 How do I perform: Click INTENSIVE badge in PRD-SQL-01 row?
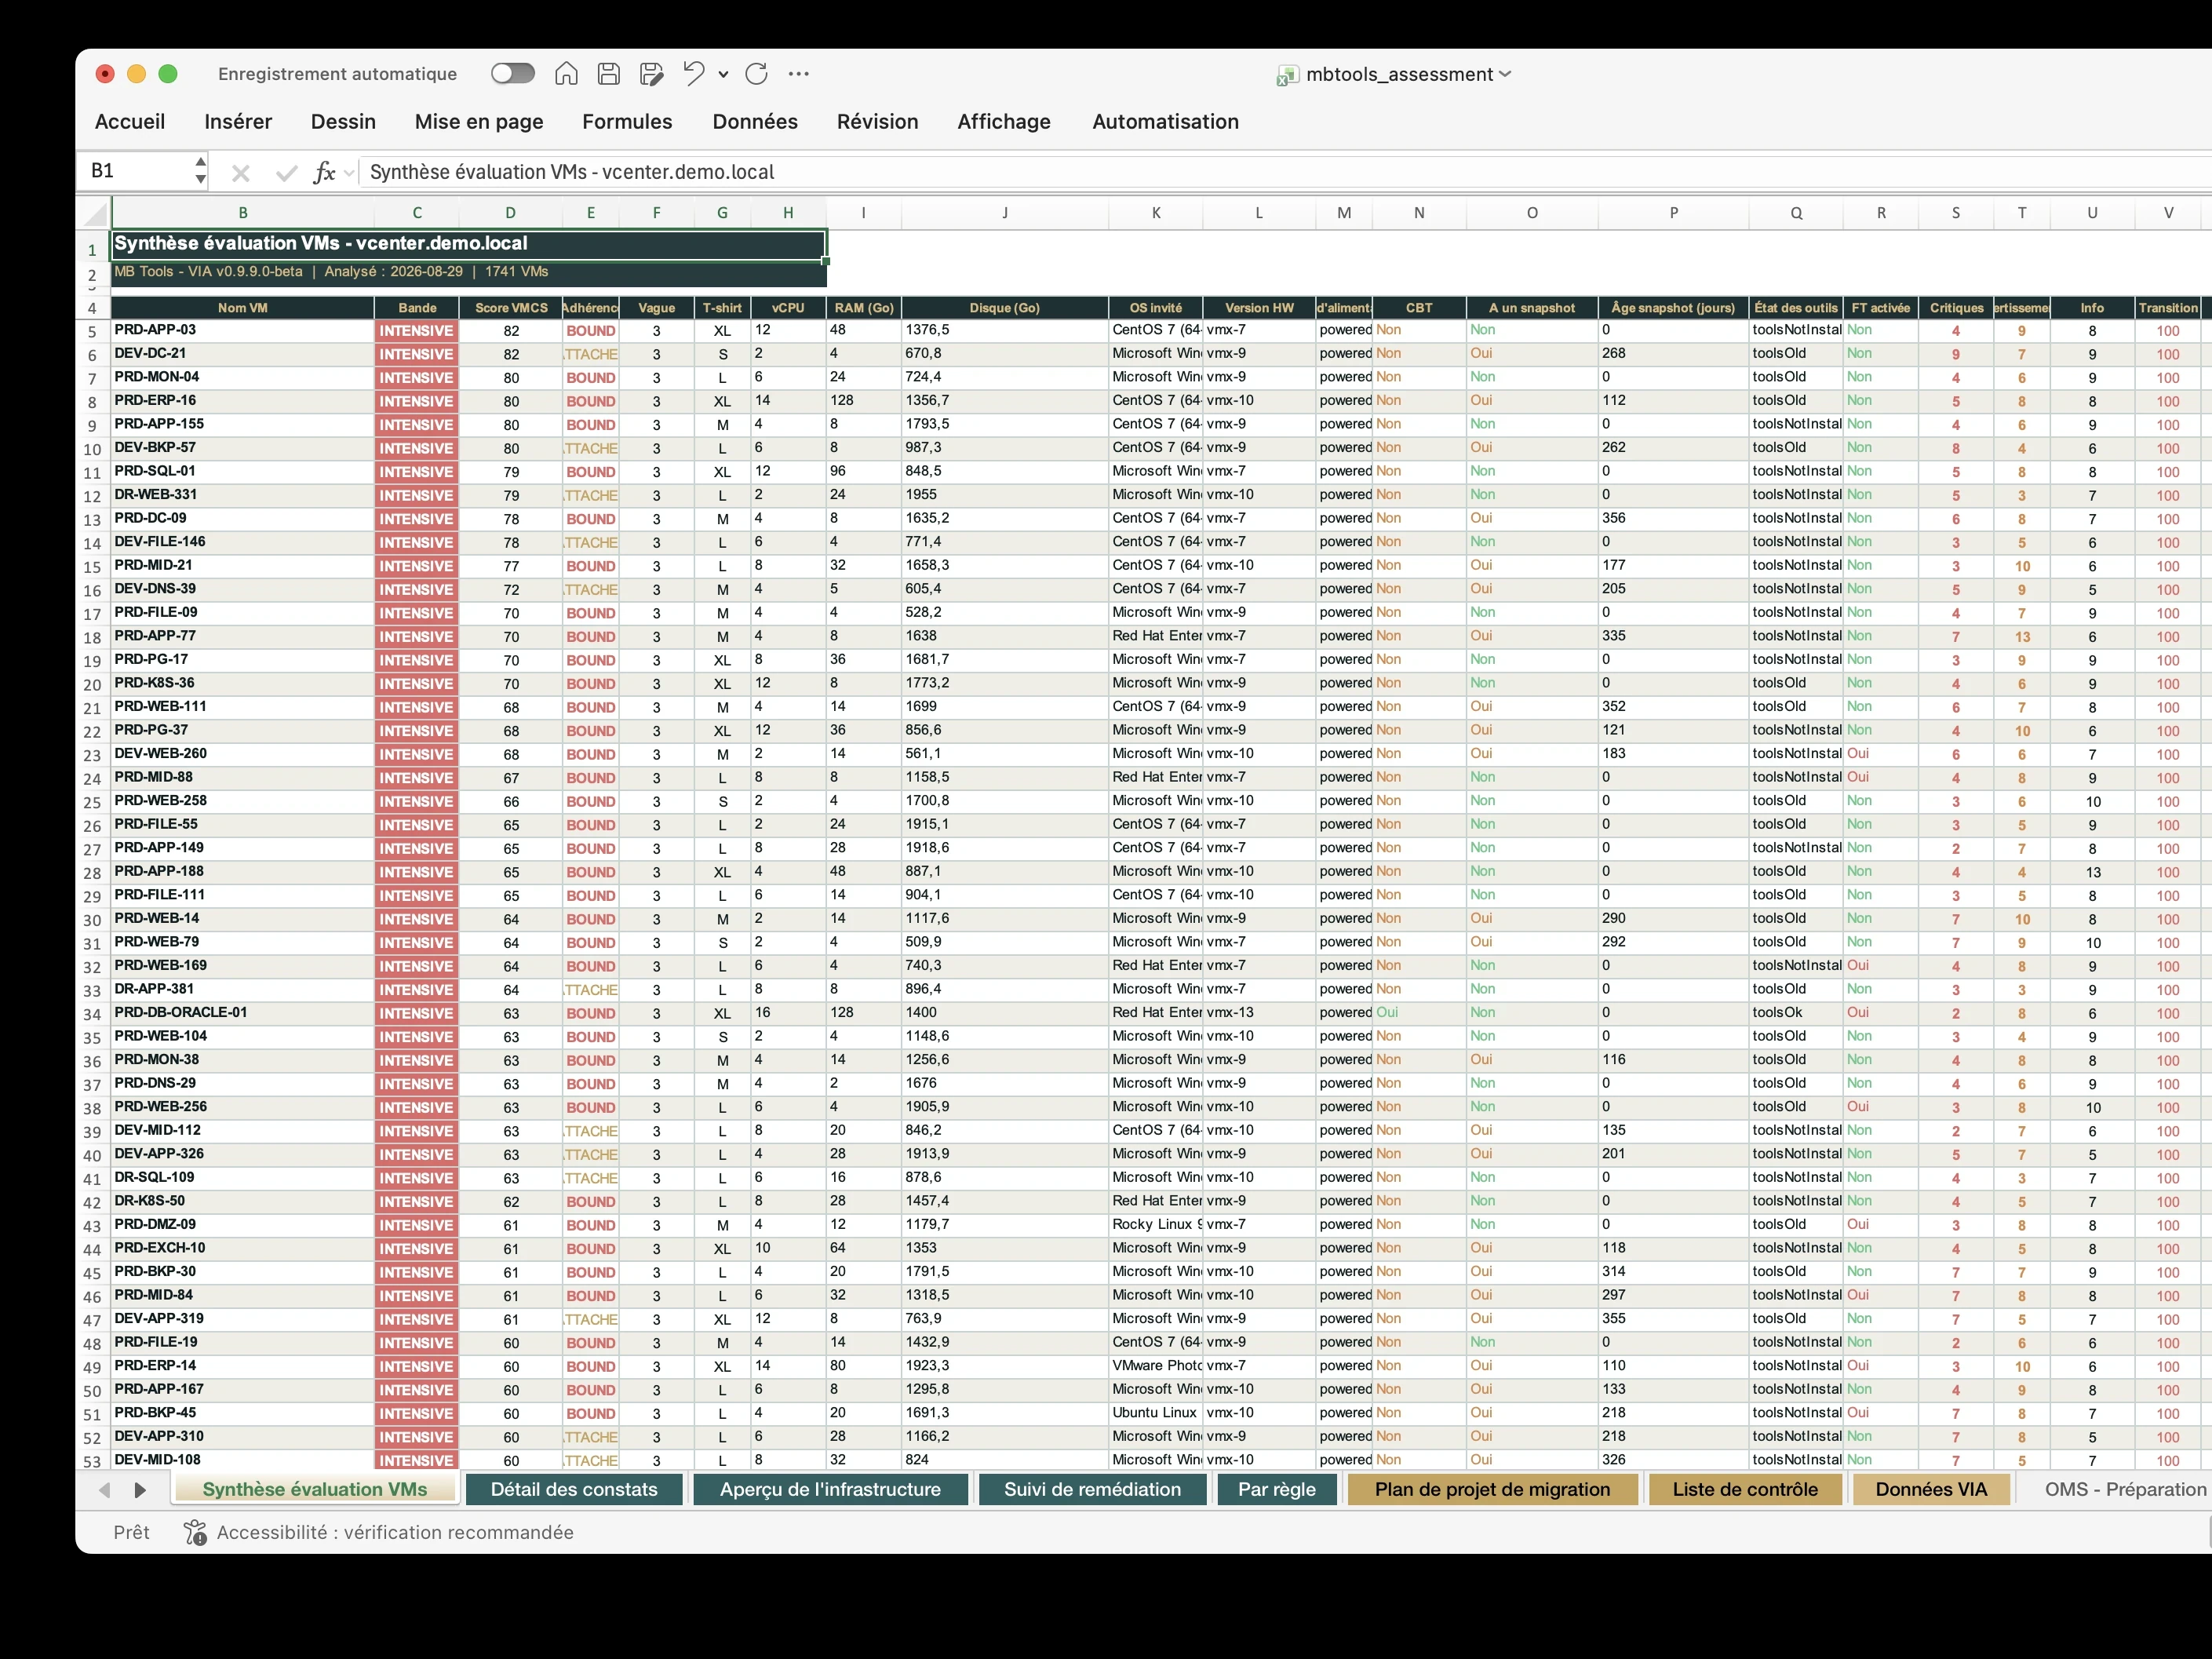[417, 472]
